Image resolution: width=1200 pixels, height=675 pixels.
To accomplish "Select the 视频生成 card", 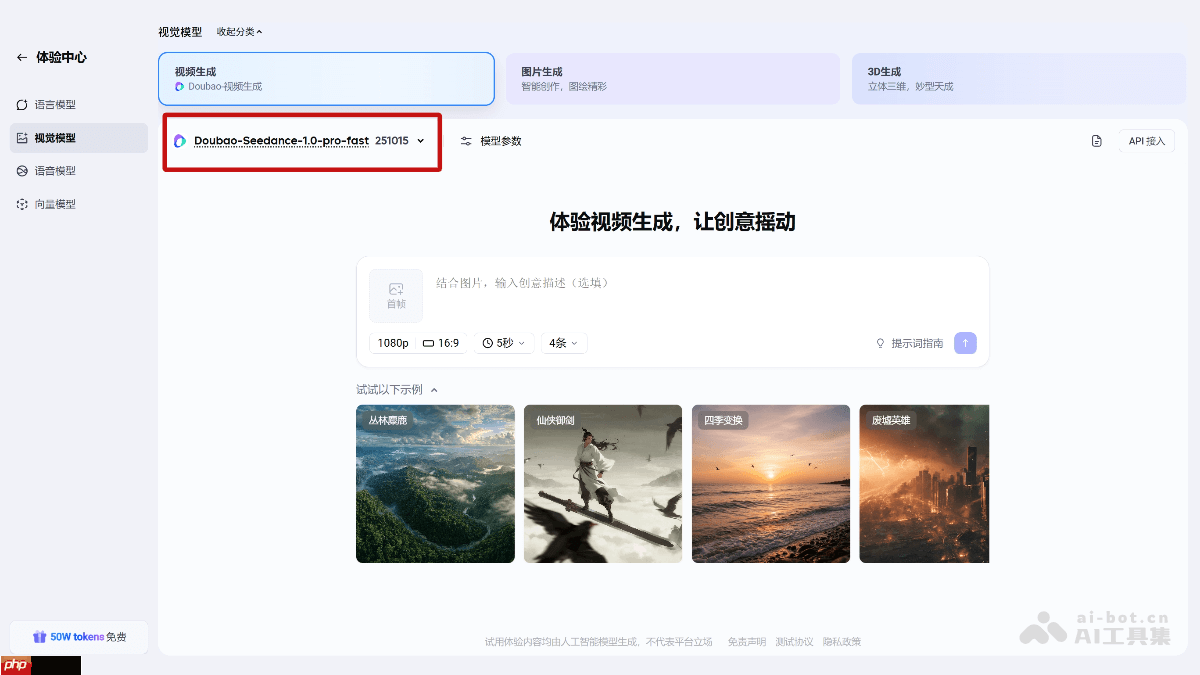I will click(326, 78).
